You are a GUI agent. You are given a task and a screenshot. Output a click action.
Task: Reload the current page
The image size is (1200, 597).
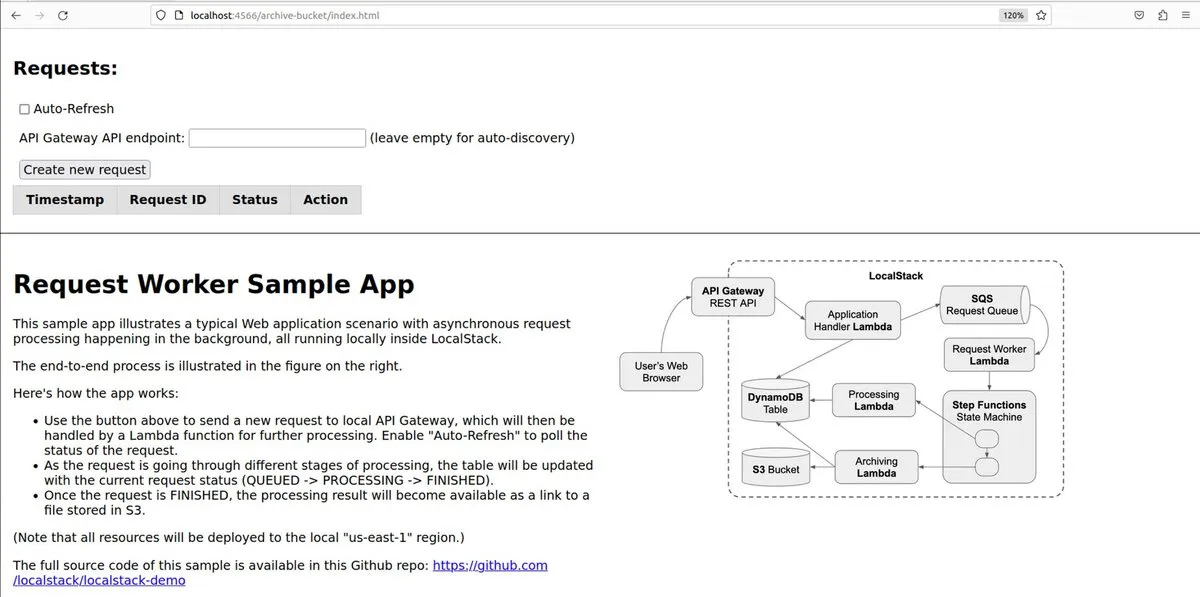[64, 15]
